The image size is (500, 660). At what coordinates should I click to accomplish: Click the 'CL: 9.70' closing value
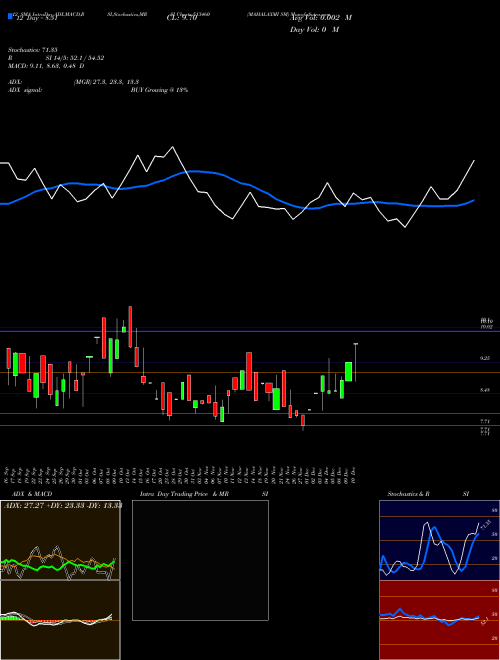coord(181,18)
